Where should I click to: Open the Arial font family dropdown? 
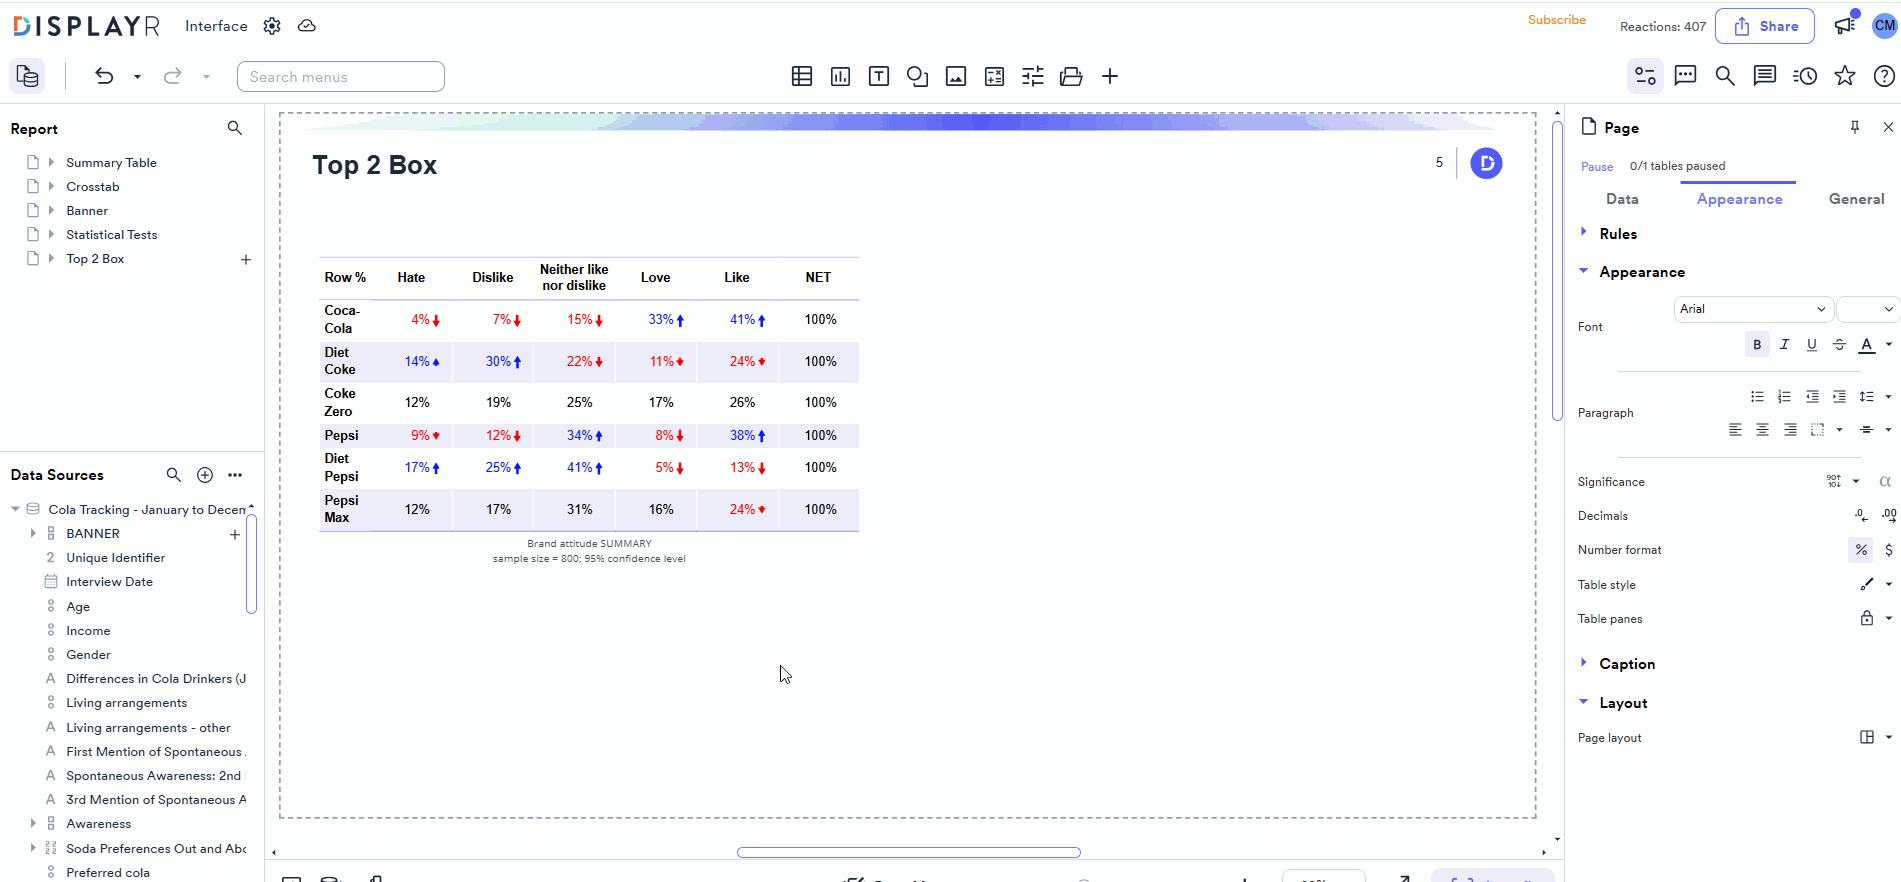[x=1752, y=309]
